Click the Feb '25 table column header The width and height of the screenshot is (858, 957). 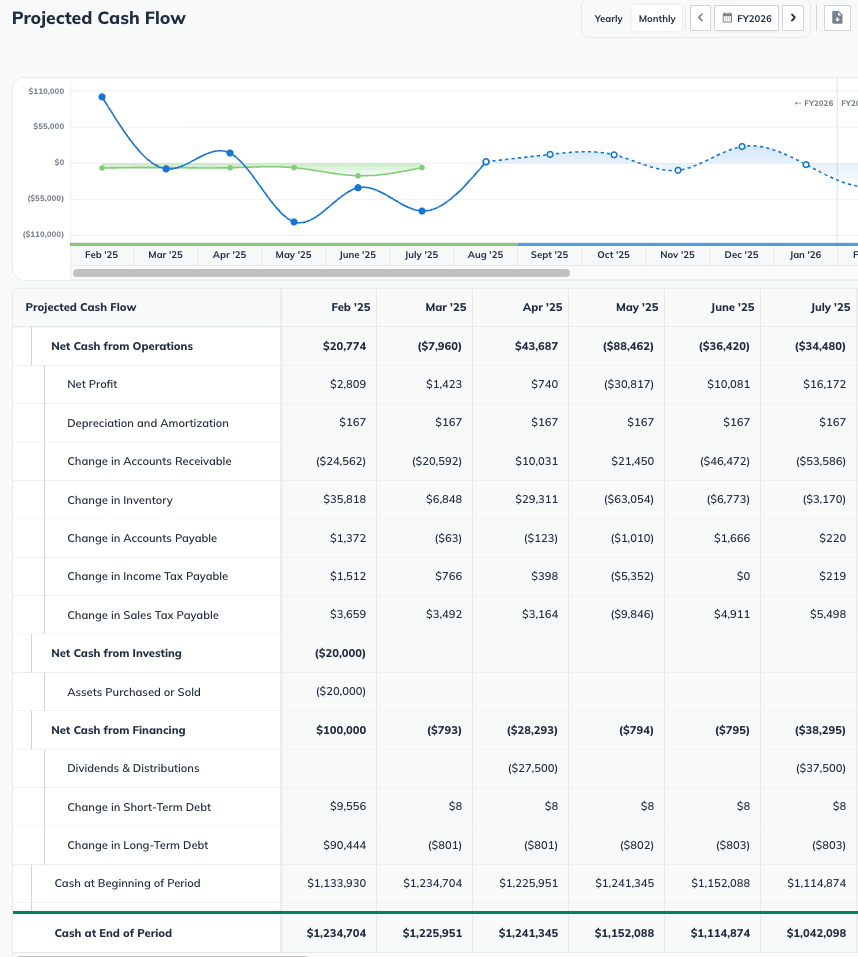tap(350, 307)
